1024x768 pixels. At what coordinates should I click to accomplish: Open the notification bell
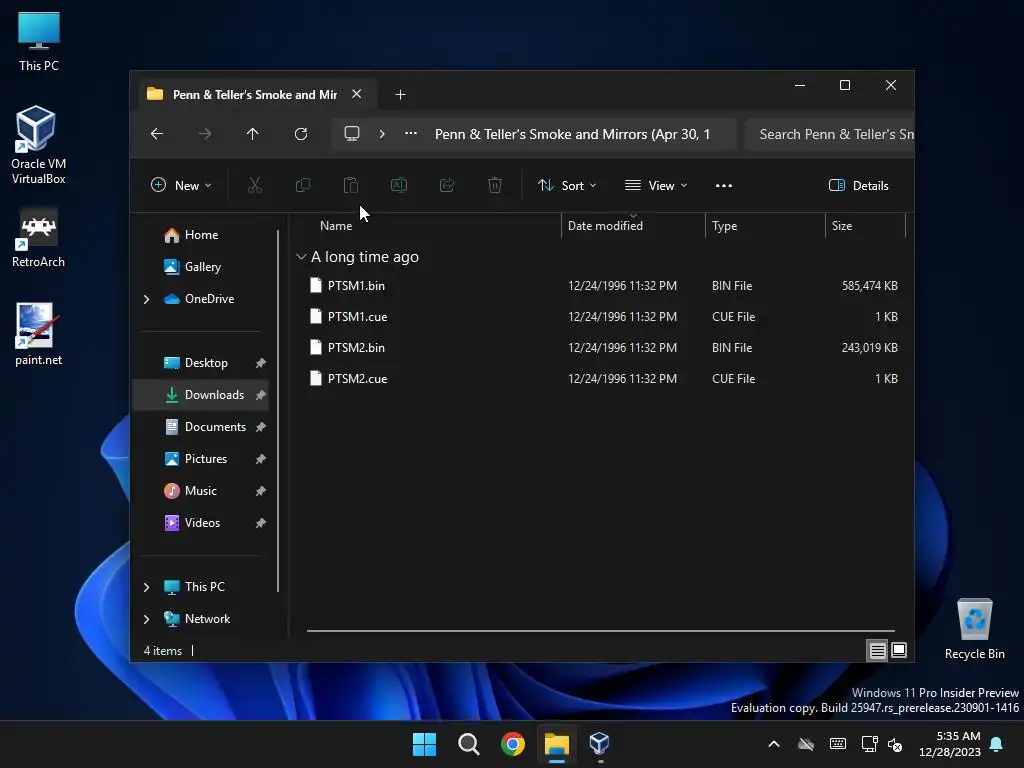pyautogui.click(x=997, y=744)
